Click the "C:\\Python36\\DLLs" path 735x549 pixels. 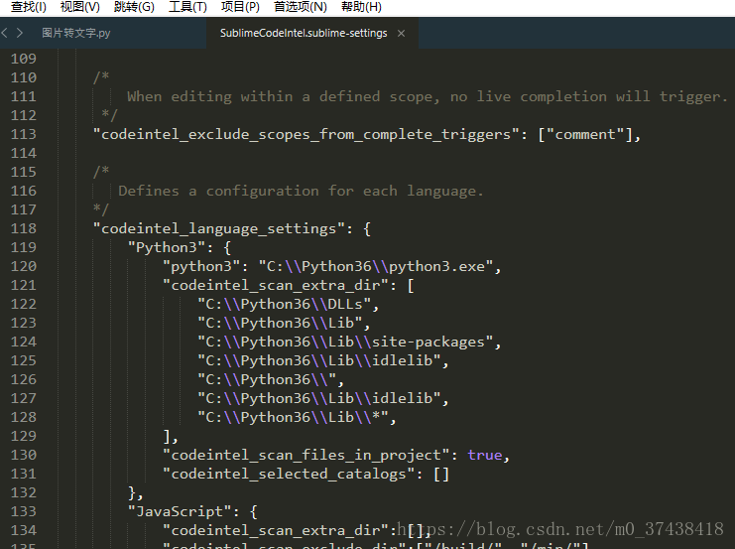(284, 304)
